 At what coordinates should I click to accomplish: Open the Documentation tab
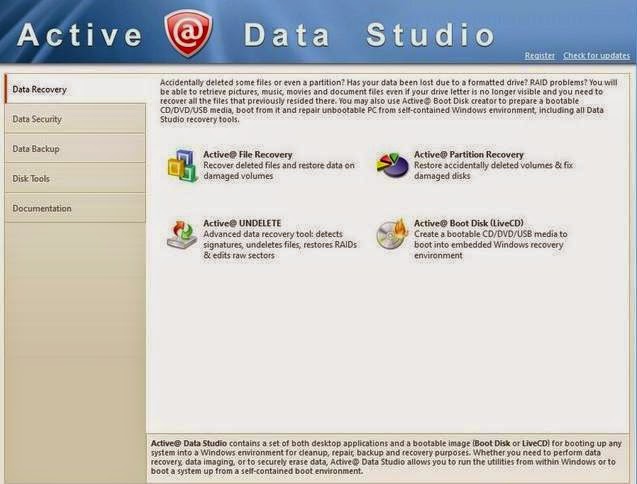point(76,208)
